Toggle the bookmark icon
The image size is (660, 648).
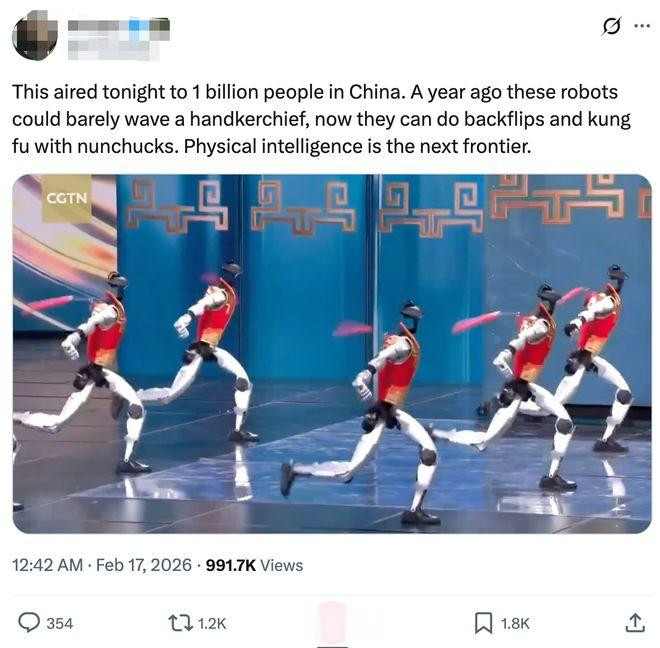(x=484, y=623)
